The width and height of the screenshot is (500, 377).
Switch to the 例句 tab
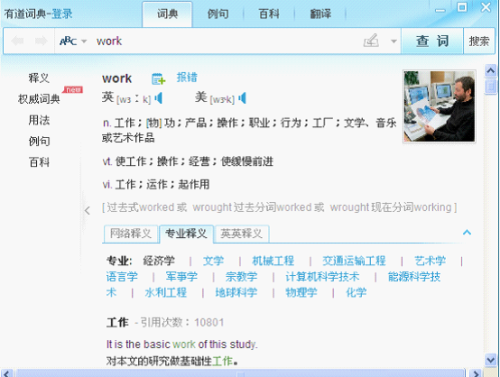pyautogui.click(x=218, y=14)
